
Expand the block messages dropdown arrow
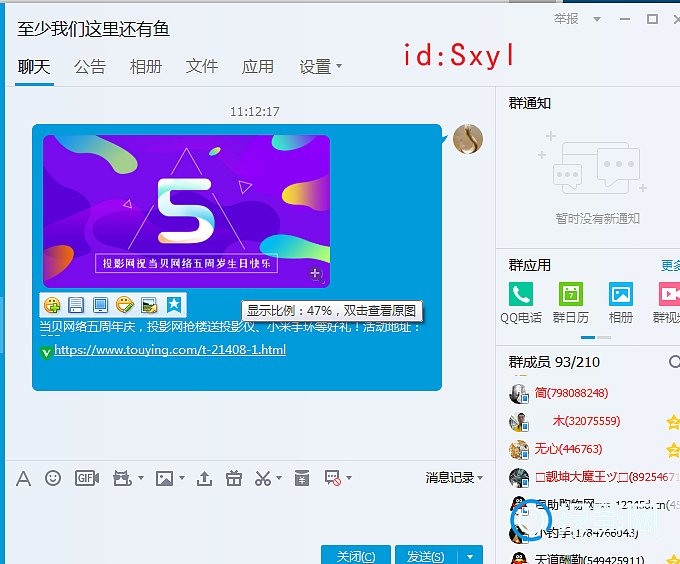pos(349,478)
